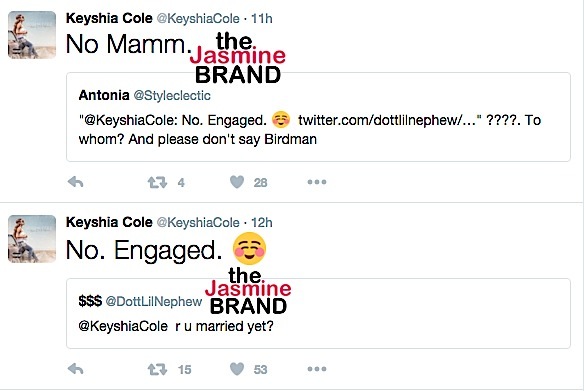
Task: Open more options on "No. Engaged." tweet
Action: [317, 369]
